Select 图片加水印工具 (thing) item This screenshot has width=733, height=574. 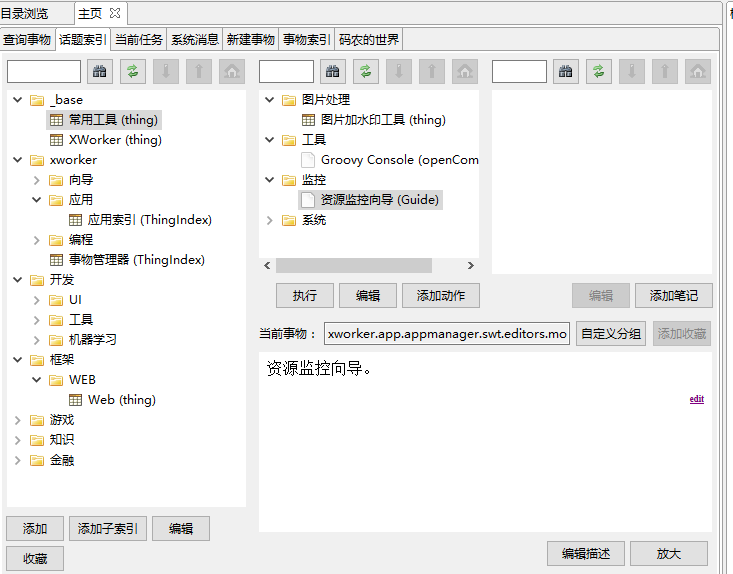374,120
